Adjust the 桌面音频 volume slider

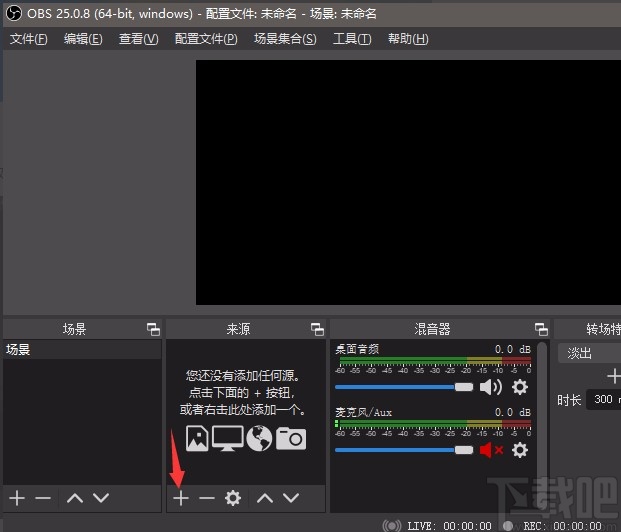[404, 387]
